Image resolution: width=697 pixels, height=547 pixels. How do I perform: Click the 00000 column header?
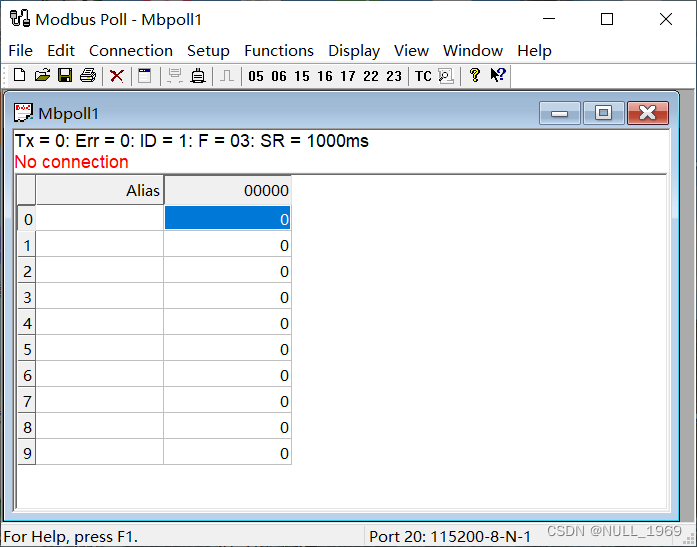[x=228, y=190]
